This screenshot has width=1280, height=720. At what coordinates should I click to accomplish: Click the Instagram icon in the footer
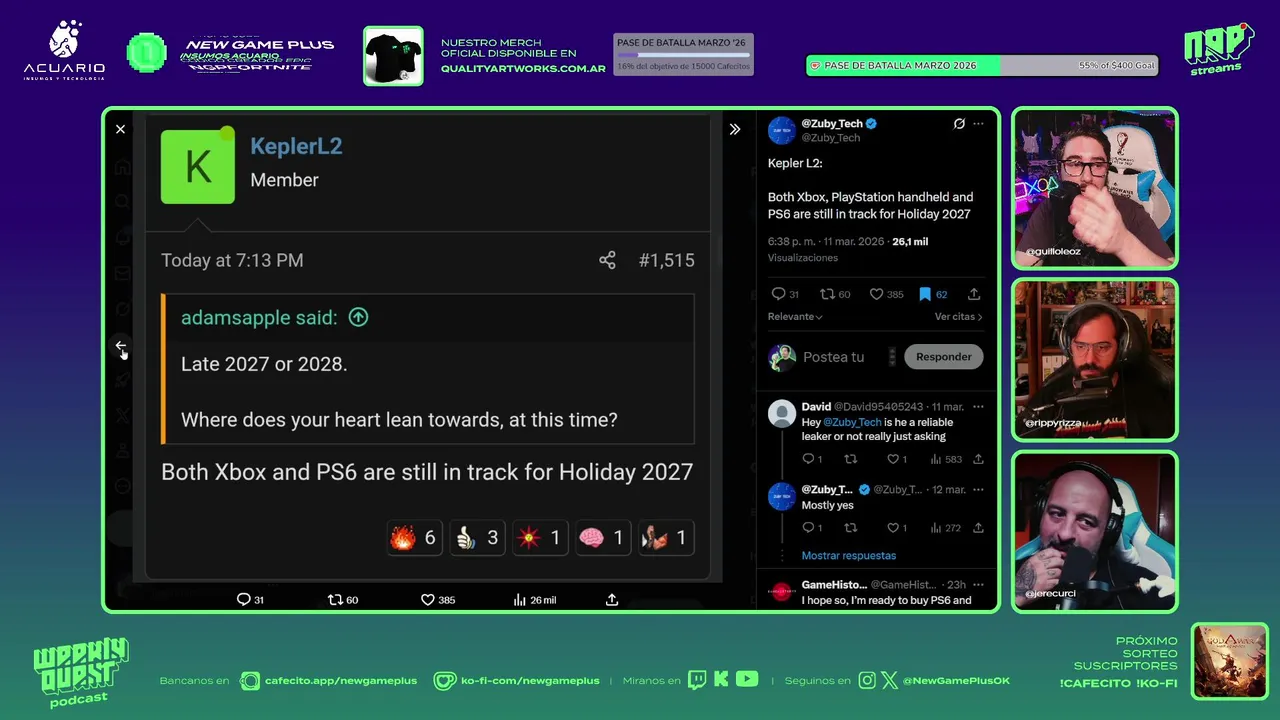(x=867, y=681)
